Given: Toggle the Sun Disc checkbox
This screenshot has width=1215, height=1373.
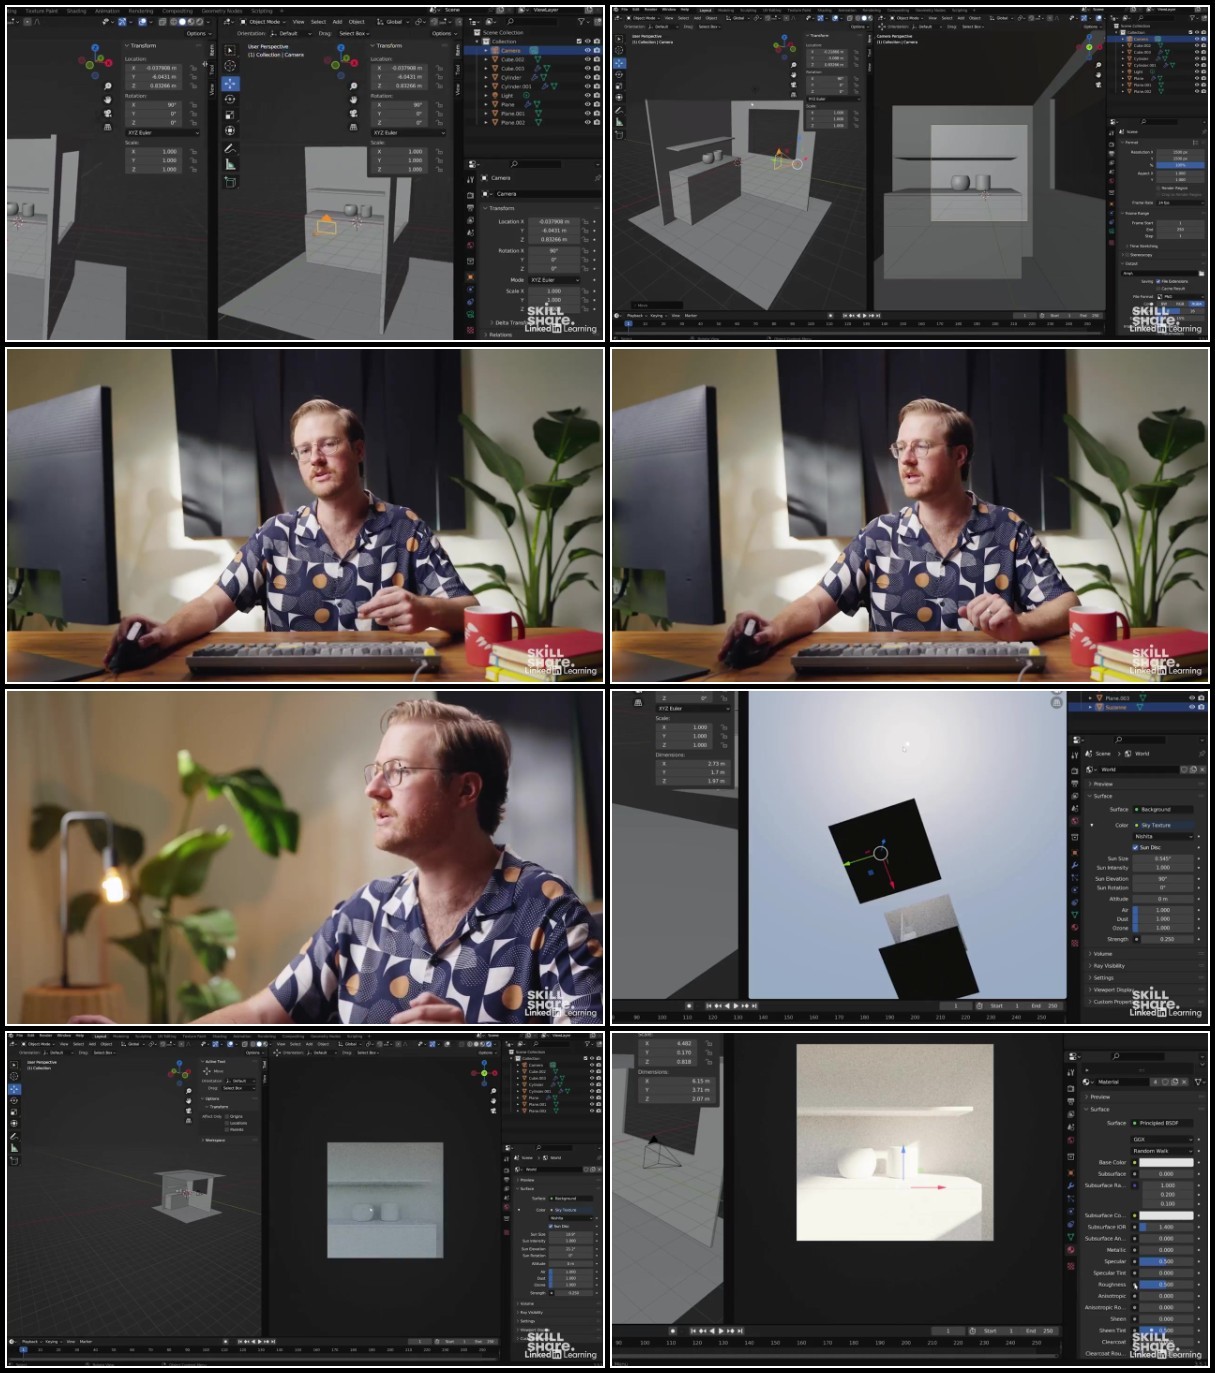Looking at the screenshot, I should (1135, 847).
